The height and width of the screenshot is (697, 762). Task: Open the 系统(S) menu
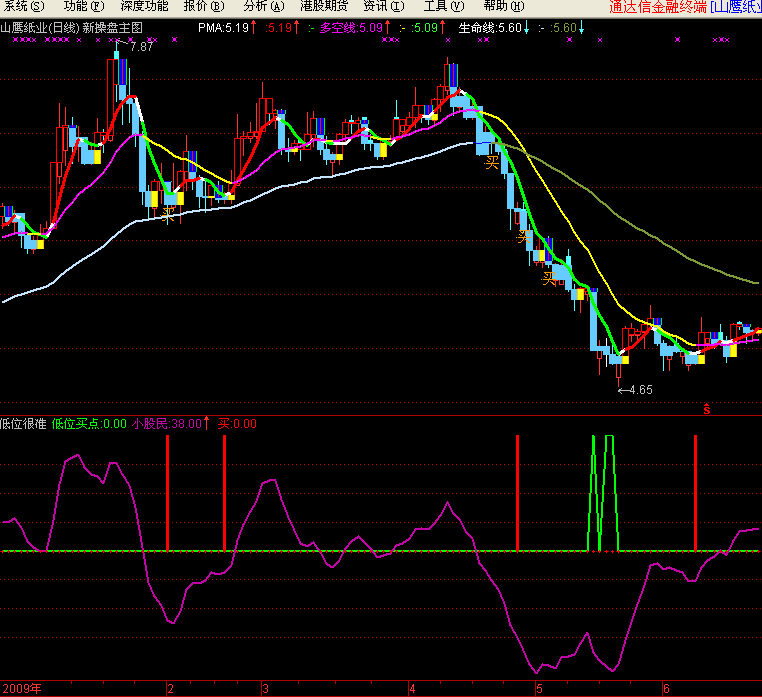24,6
